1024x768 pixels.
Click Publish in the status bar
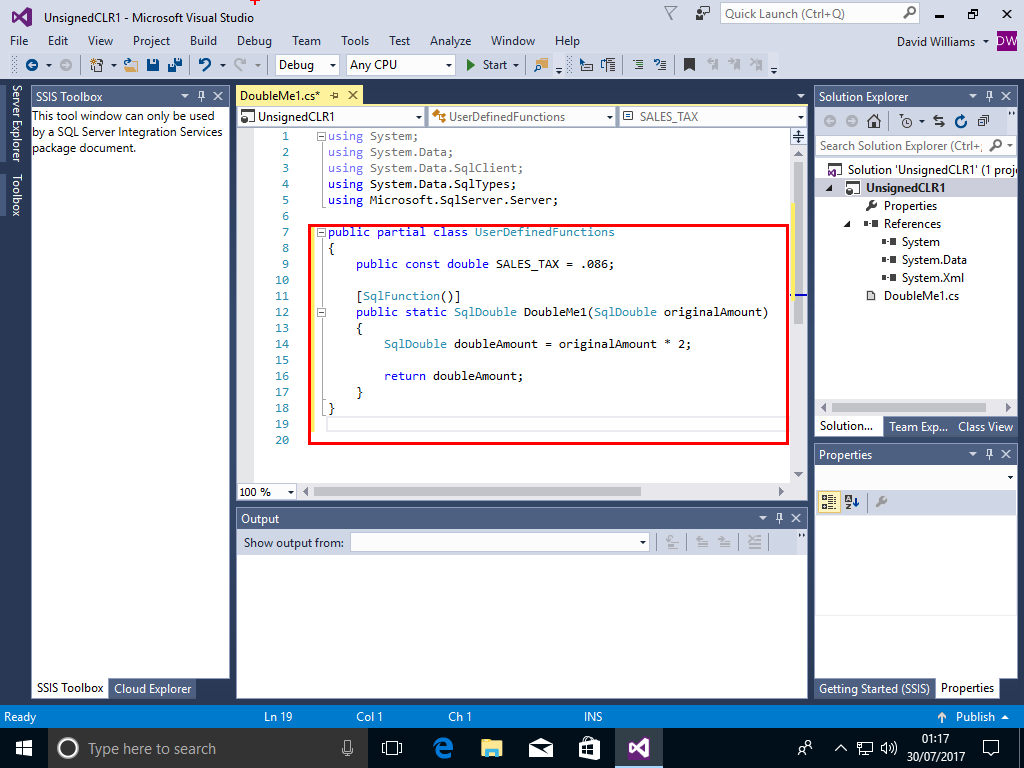click(975, 717)
